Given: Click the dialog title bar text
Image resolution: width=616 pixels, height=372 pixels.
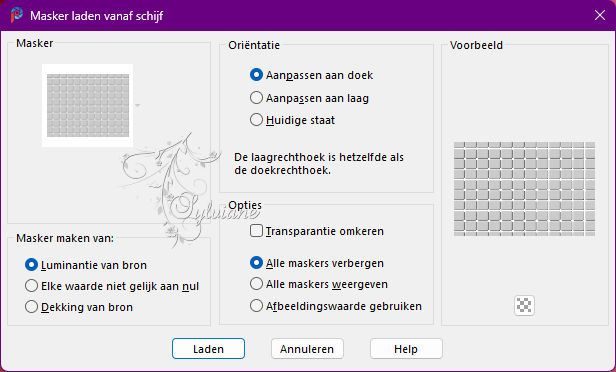Looking at the screenshot, I should point(97,16).
